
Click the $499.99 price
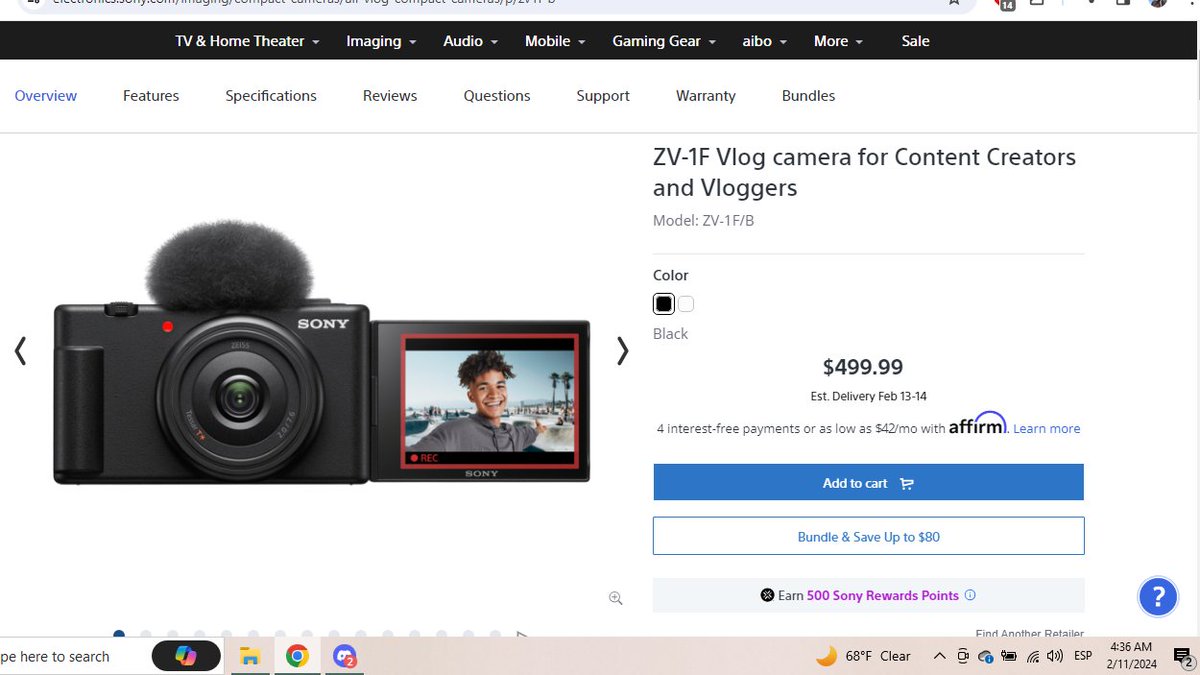coord(863,367)
